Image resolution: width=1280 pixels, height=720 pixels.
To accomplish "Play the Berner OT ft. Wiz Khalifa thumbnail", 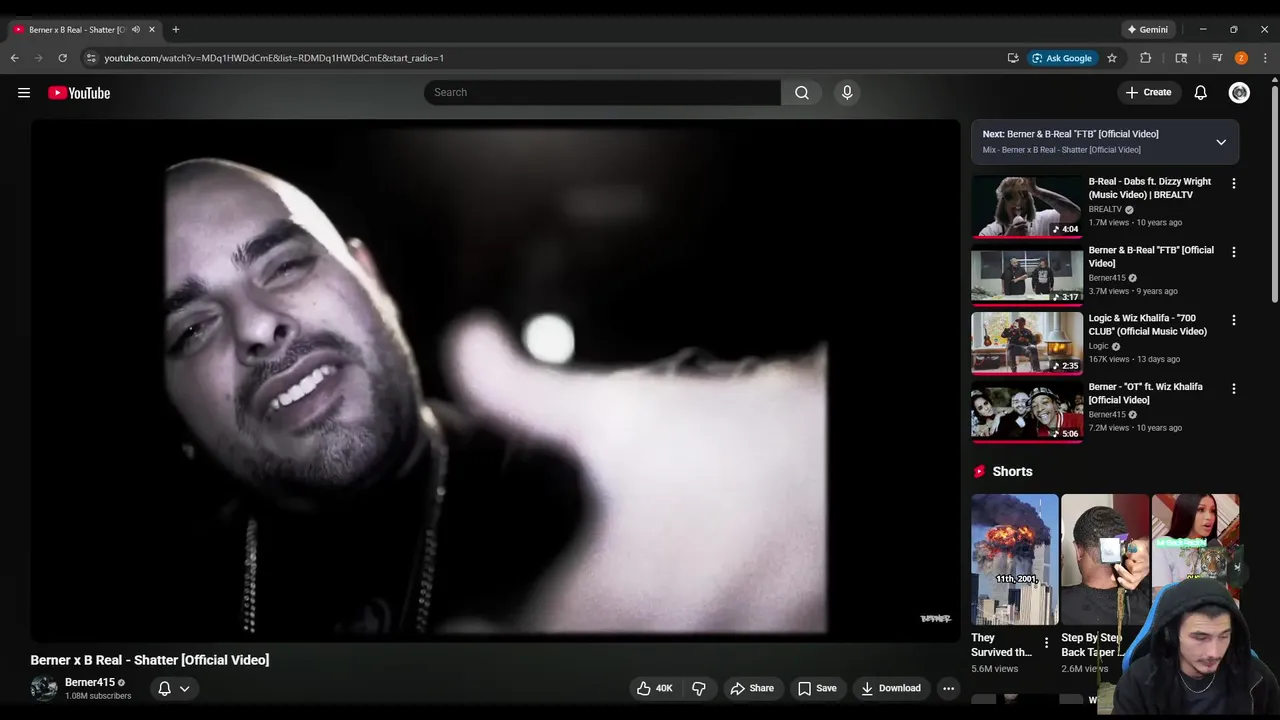I will tap(1027, 412).
